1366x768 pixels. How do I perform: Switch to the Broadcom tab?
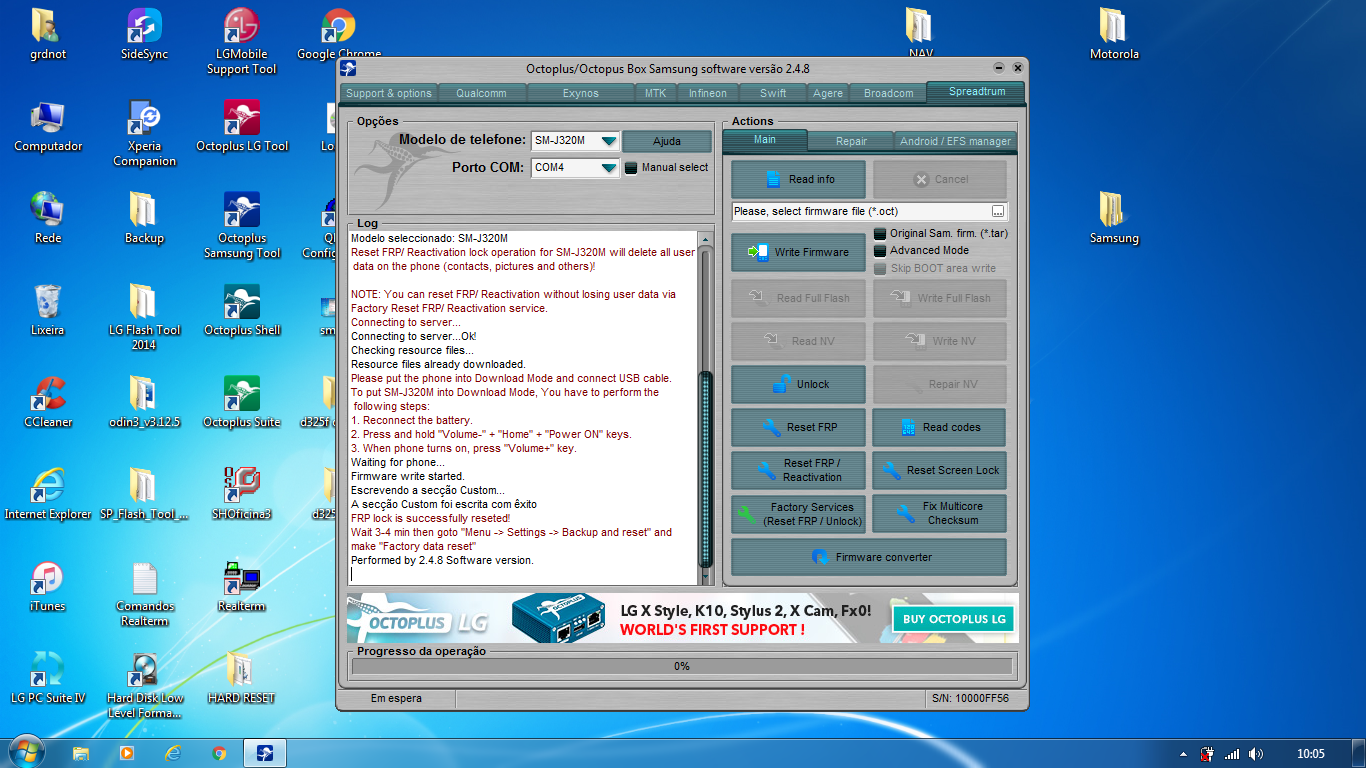pos(888,93)
